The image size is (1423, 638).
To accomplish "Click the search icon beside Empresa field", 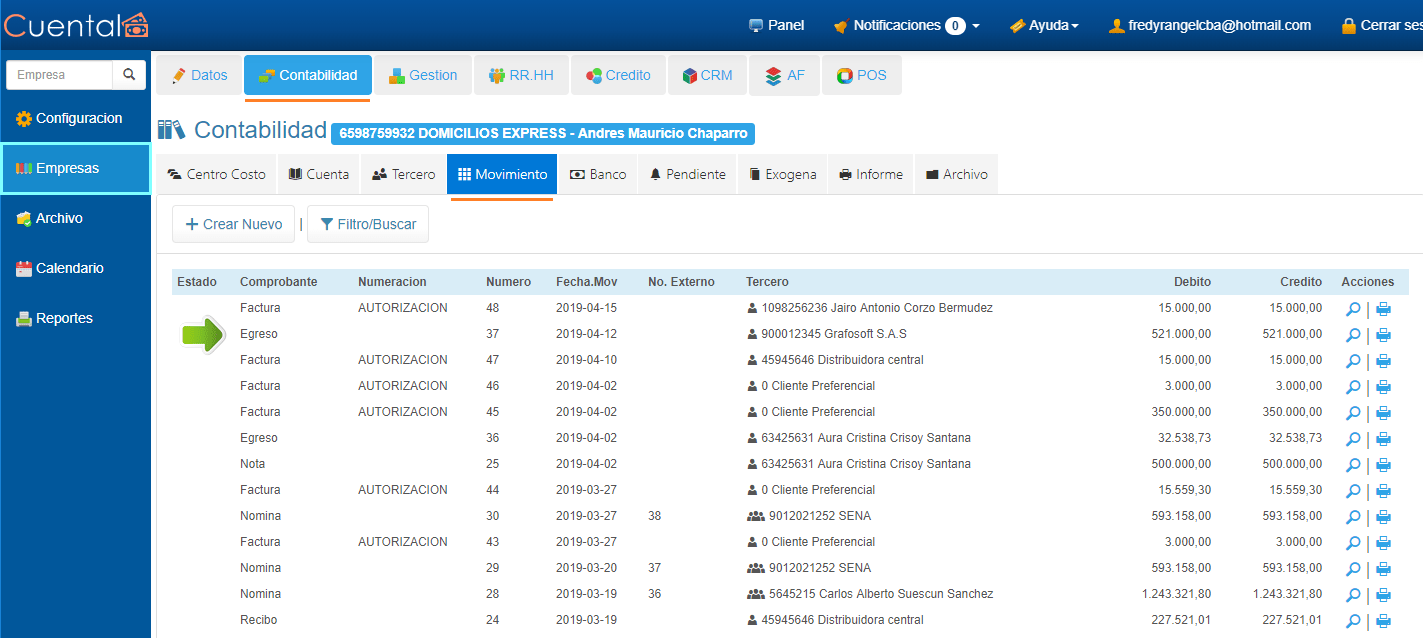I will 128,75.
